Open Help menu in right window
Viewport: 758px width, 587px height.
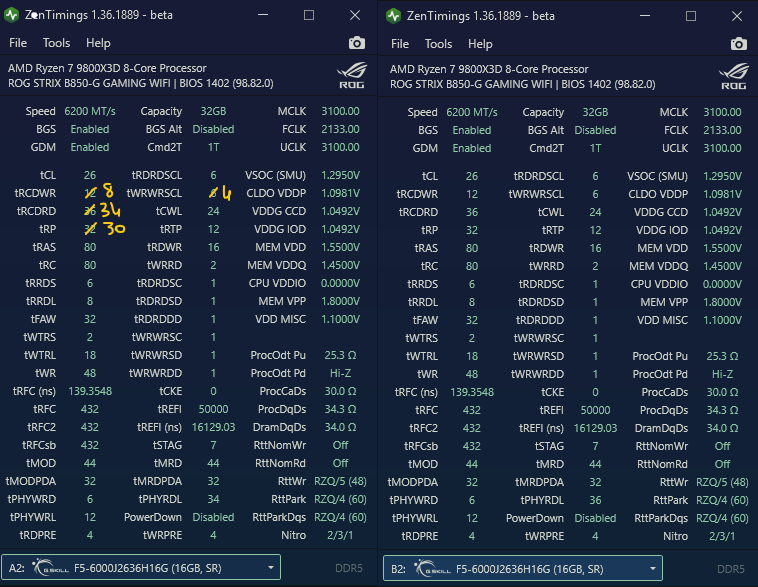click(480, 44)
